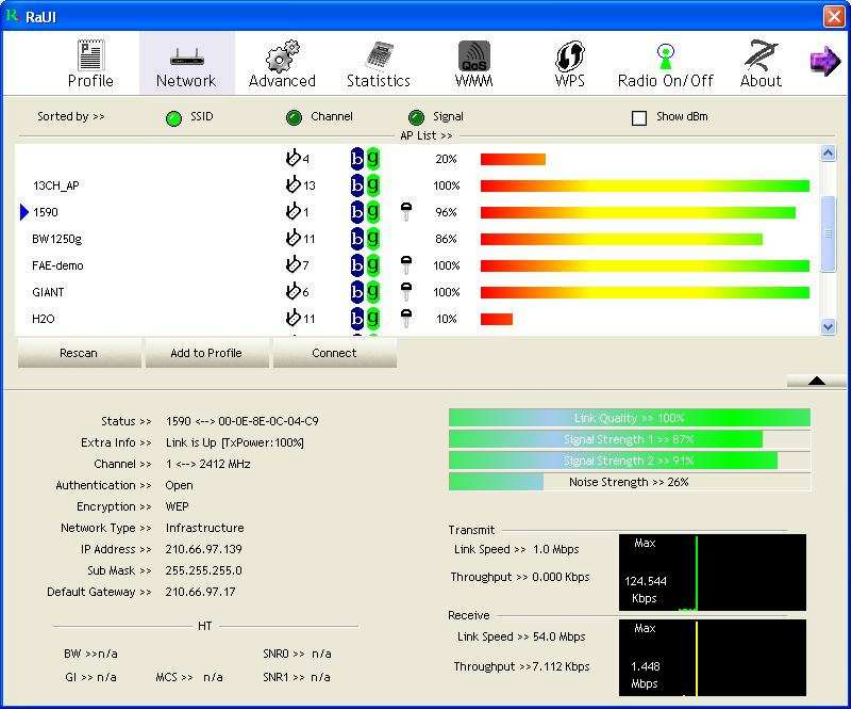Click the IP address 210.66.97.139
The image size is (851, 709).
pos(204,549)
